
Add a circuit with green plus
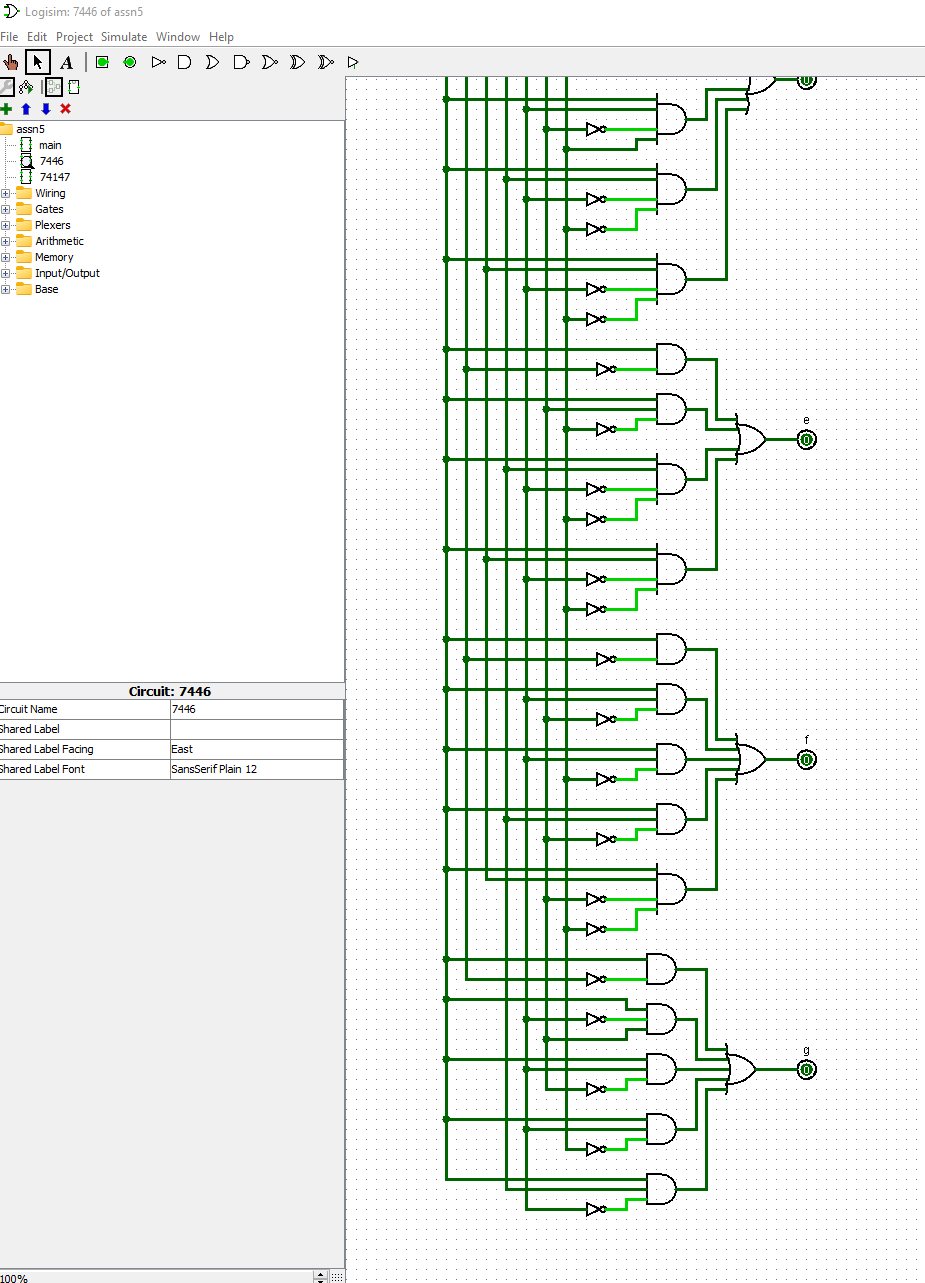7,108
